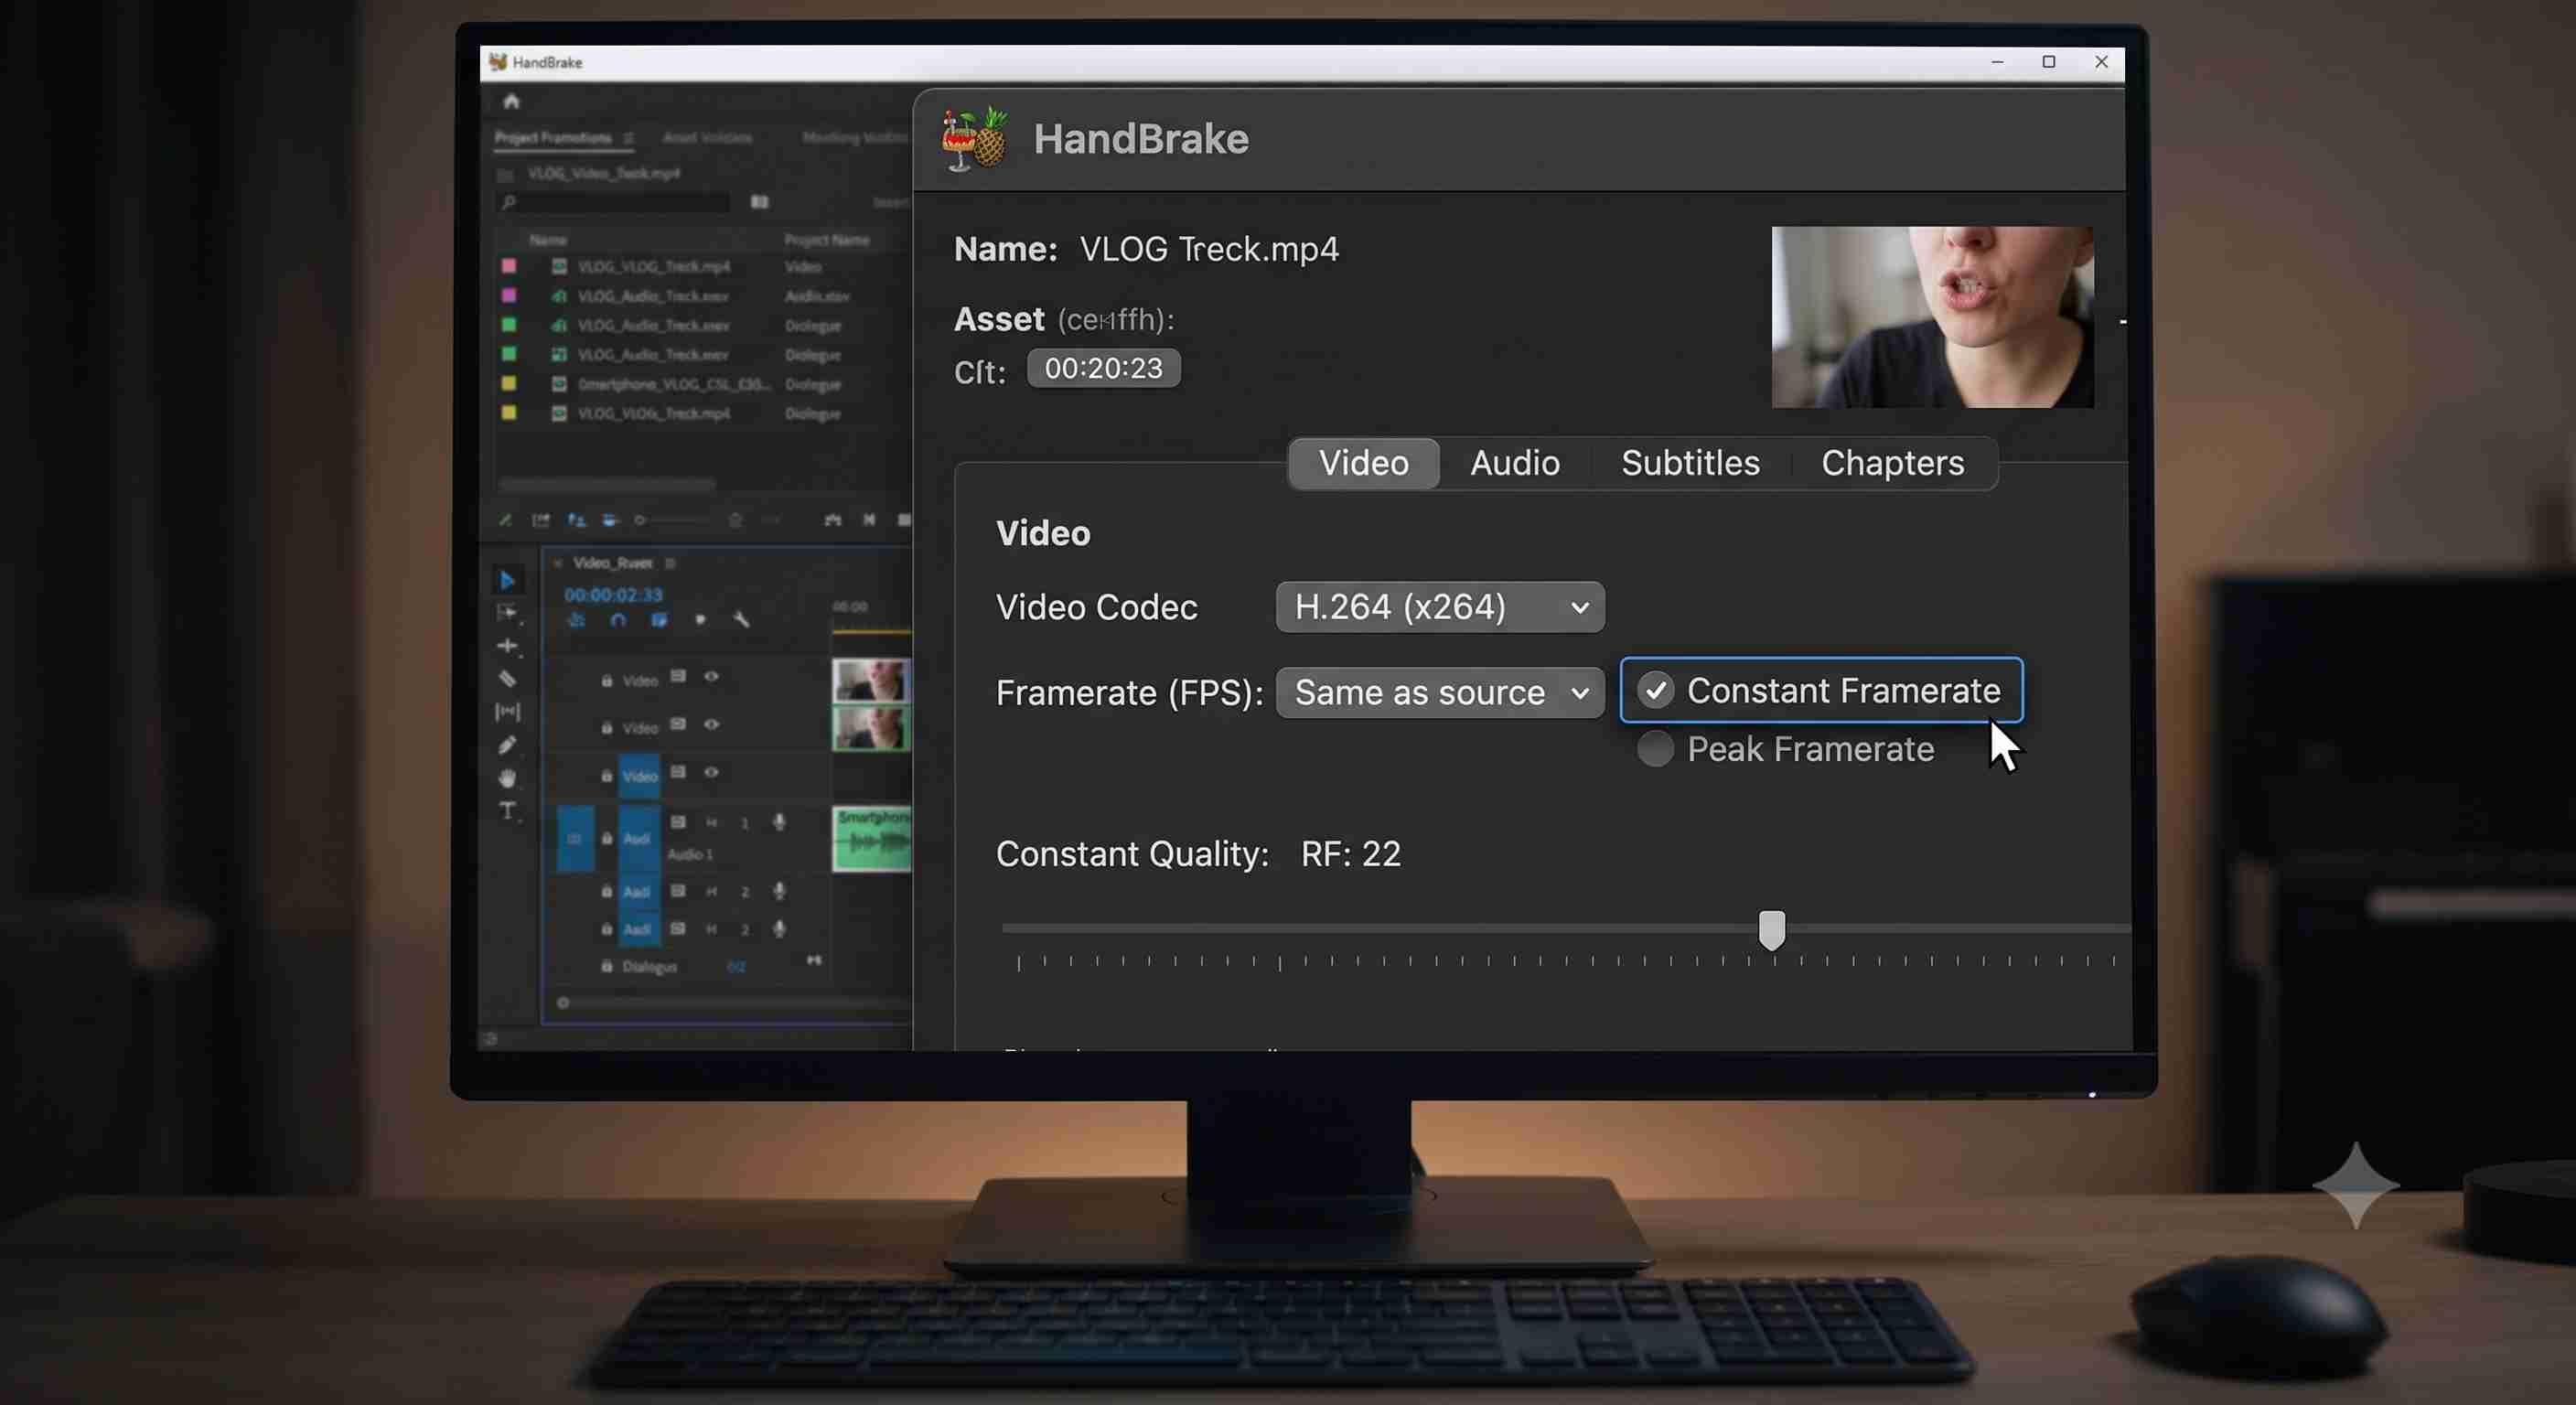Click the project panel horizontal scrollbar
Image resolution: width=2576 pixels, height=1405 pixels.
pos(607,485)
